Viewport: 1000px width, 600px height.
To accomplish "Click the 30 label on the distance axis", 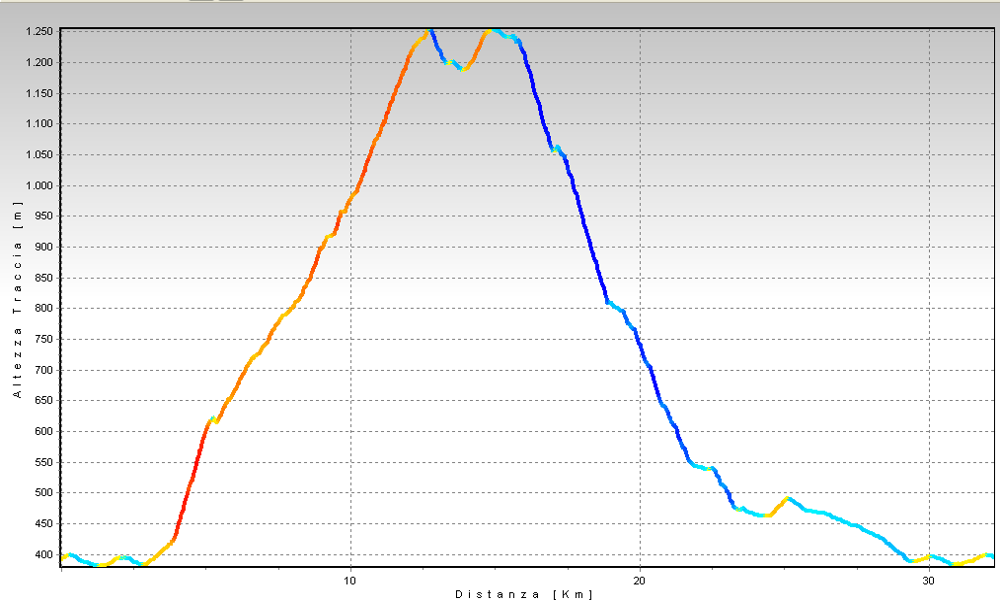I will pyautogui.click(x=929, y=580).
